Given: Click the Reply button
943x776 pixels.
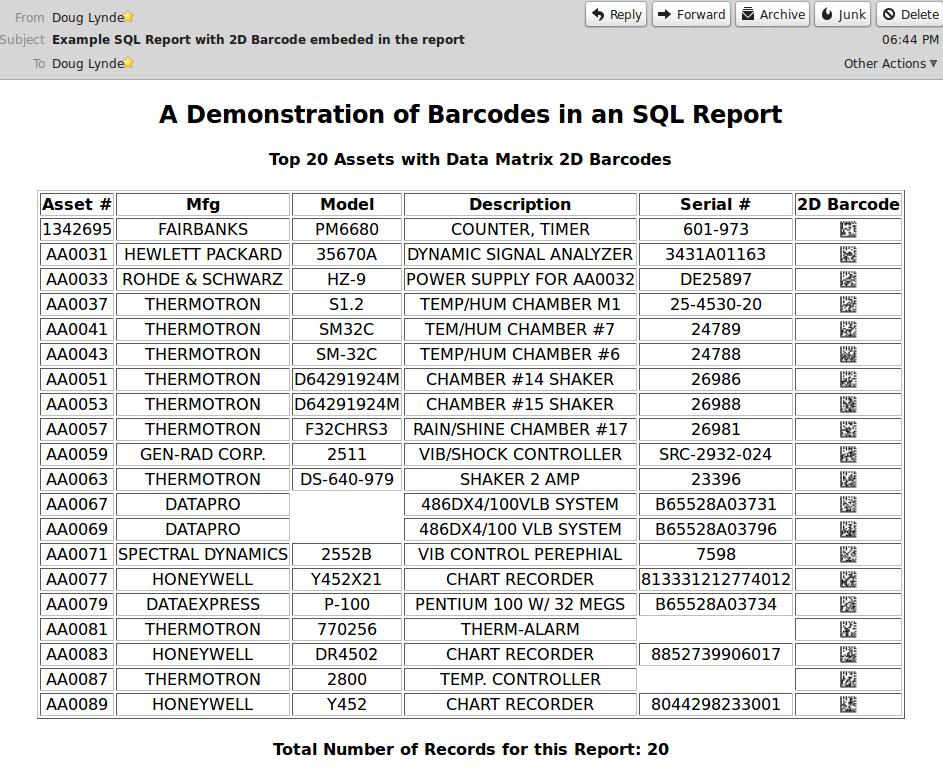Looking at the screenshot, I should 615,14.
